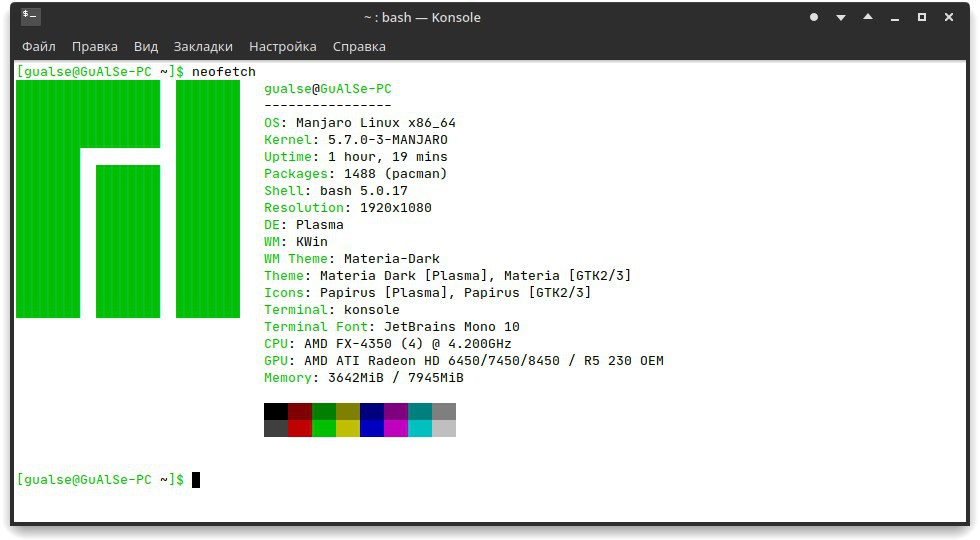Click the terminal cursor at the prompt

click(196, 480)
